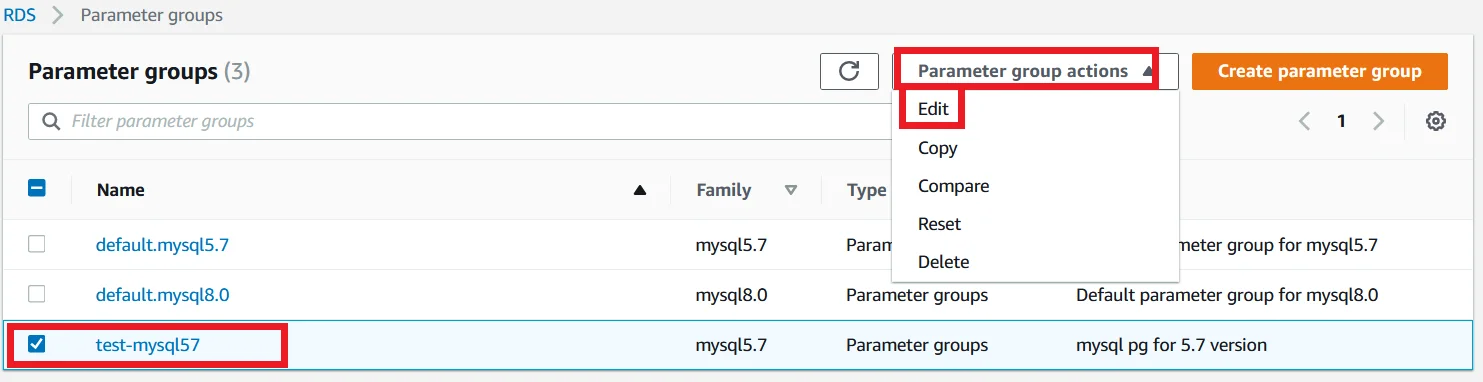Uncheck the test-mysql57 row checkbox
The image size is (1483, 382).
[36, 344]
